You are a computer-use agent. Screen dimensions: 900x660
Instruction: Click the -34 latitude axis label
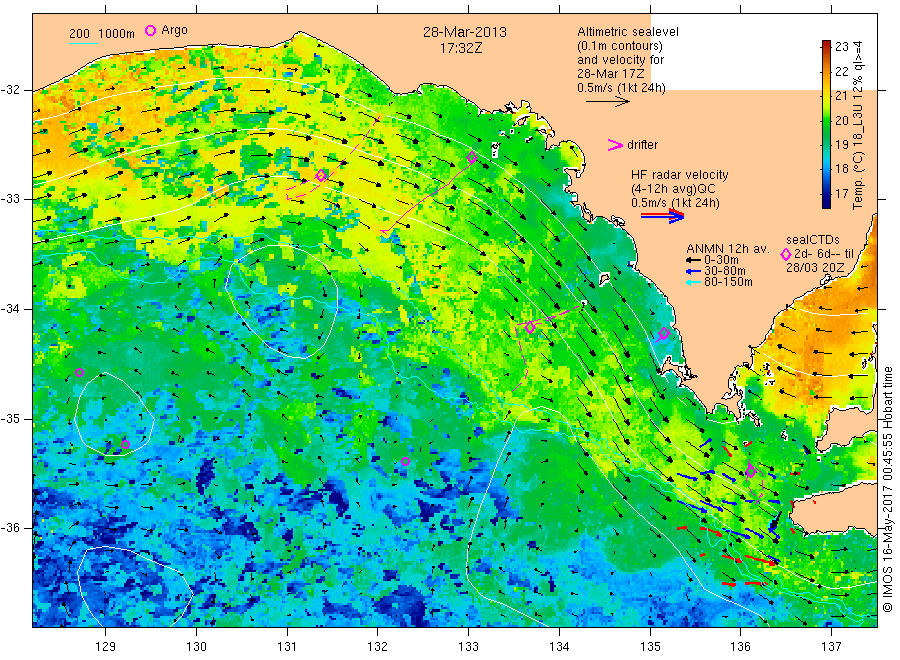click(x=10, y=309)
